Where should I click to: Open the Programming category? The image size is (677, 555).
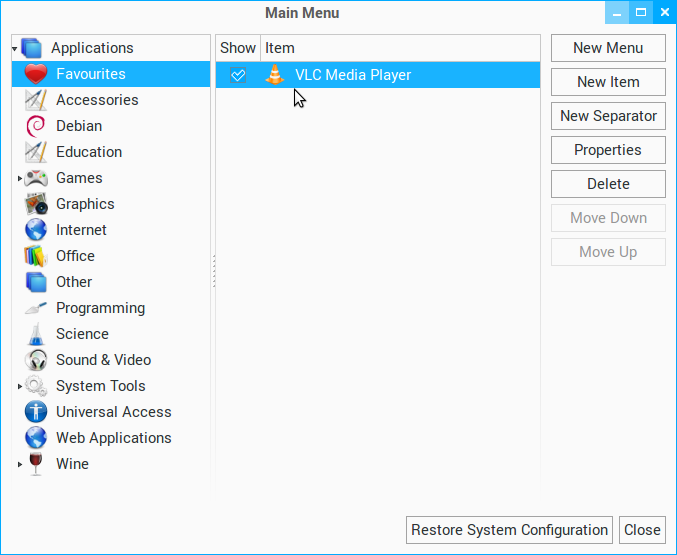(x=100, y=308)
